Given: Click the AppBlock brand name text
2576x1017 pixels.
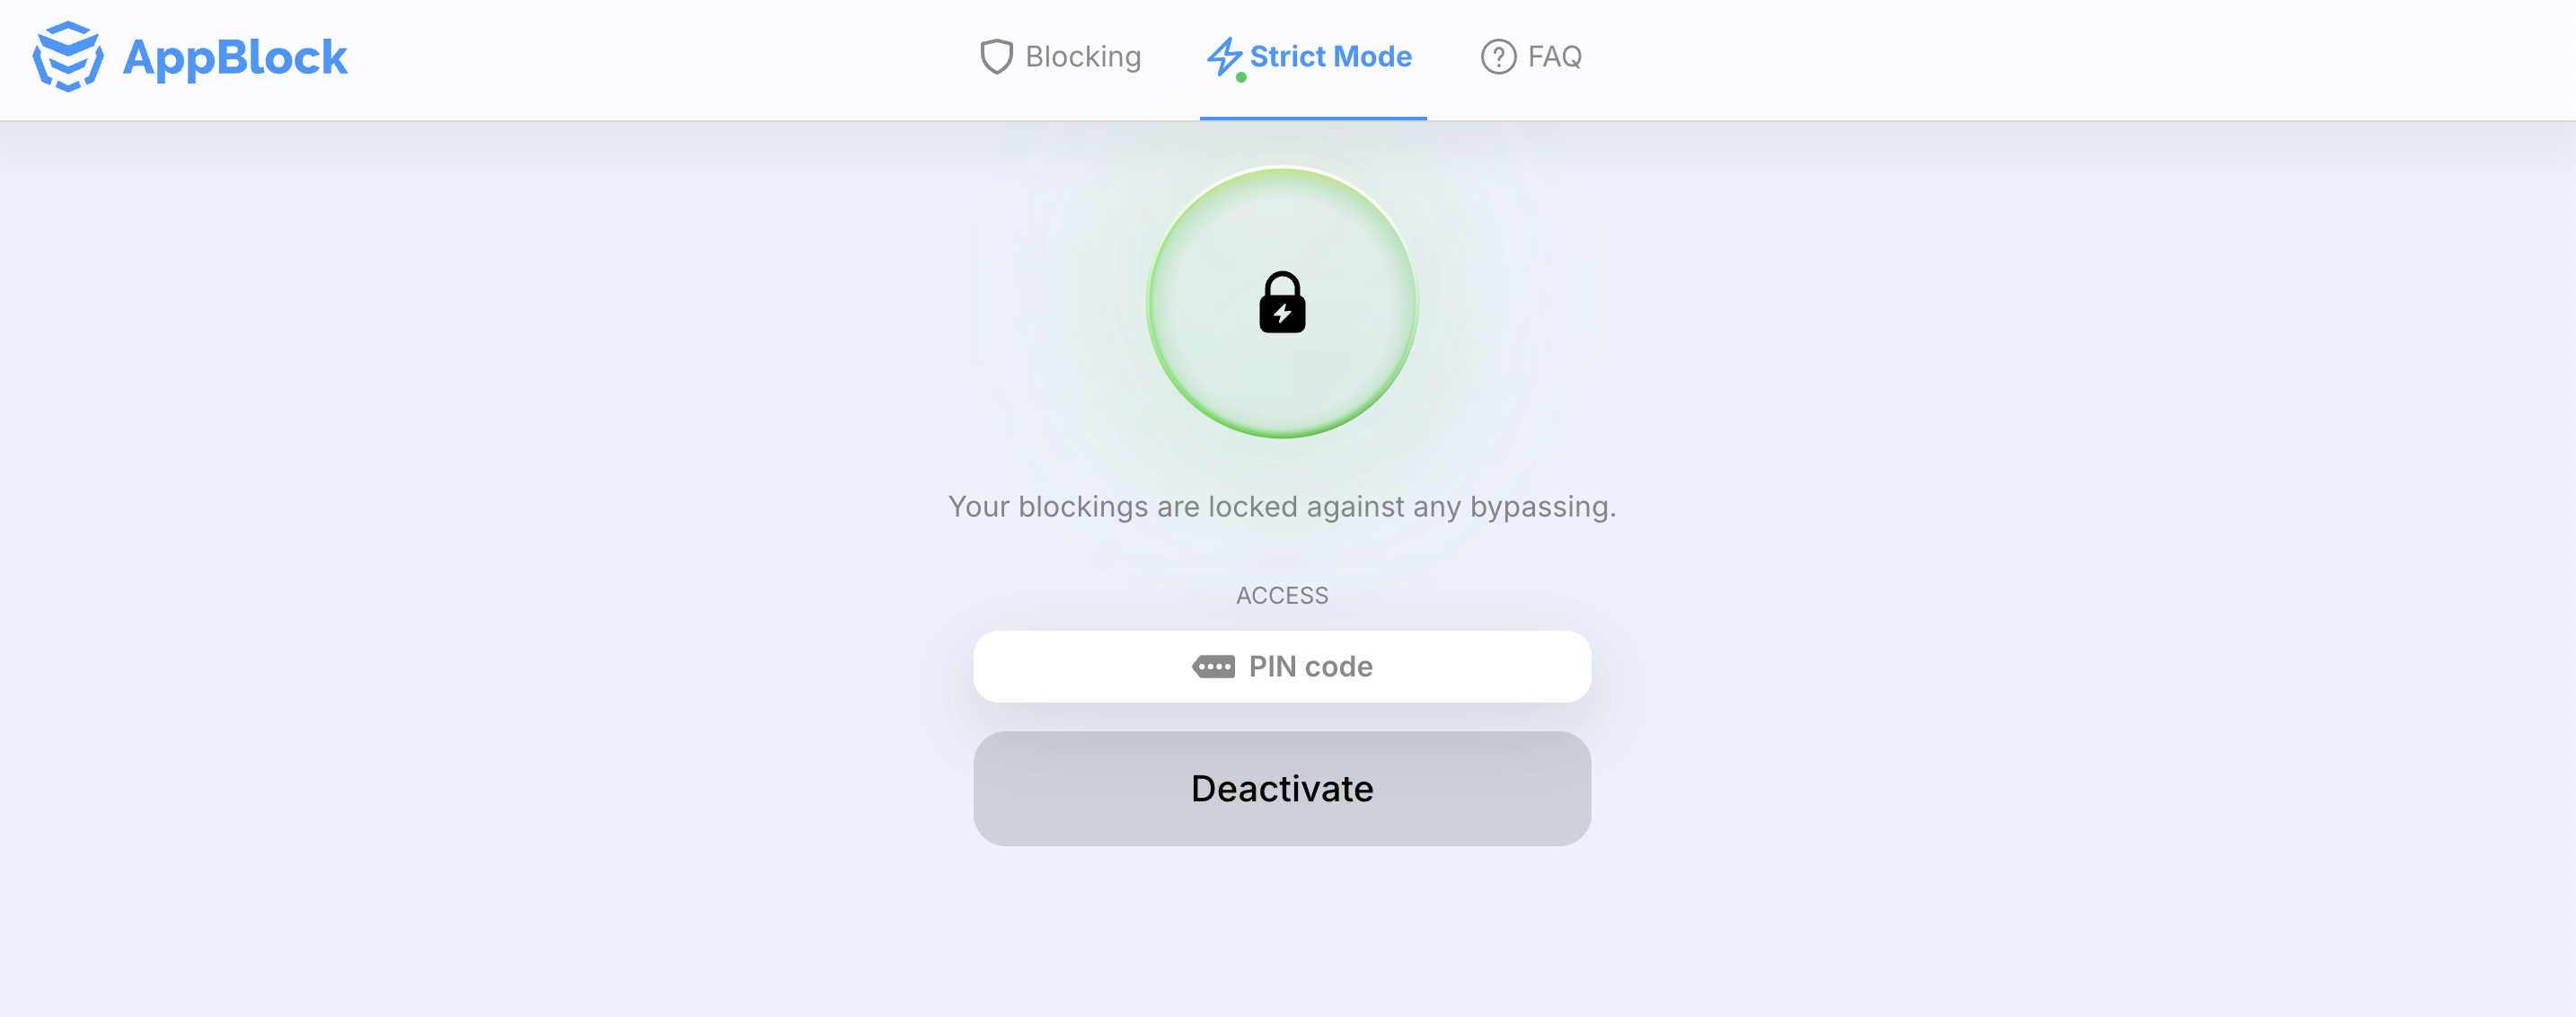Looking at the screenshot, I should point(234,58).
